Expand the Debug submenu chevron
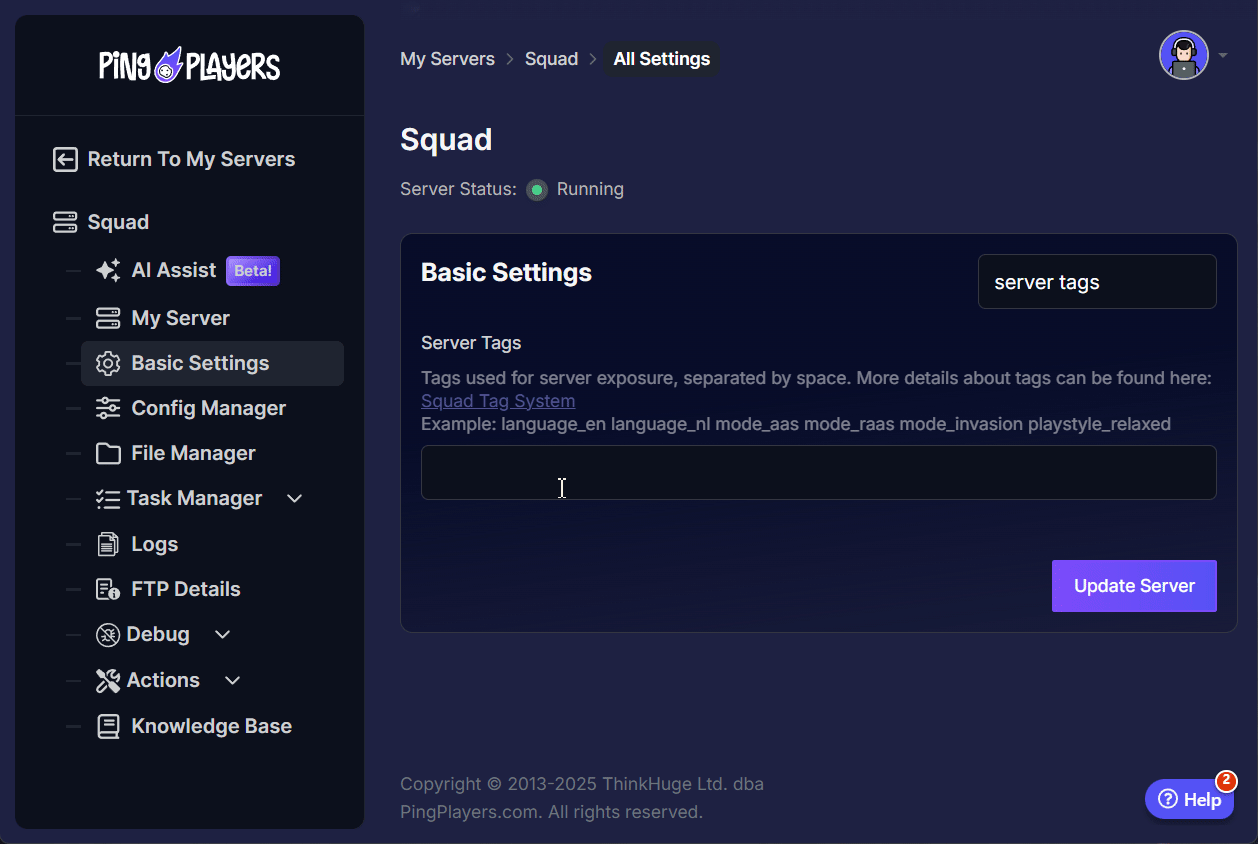The image size is (1258, 844). (223, 634)
